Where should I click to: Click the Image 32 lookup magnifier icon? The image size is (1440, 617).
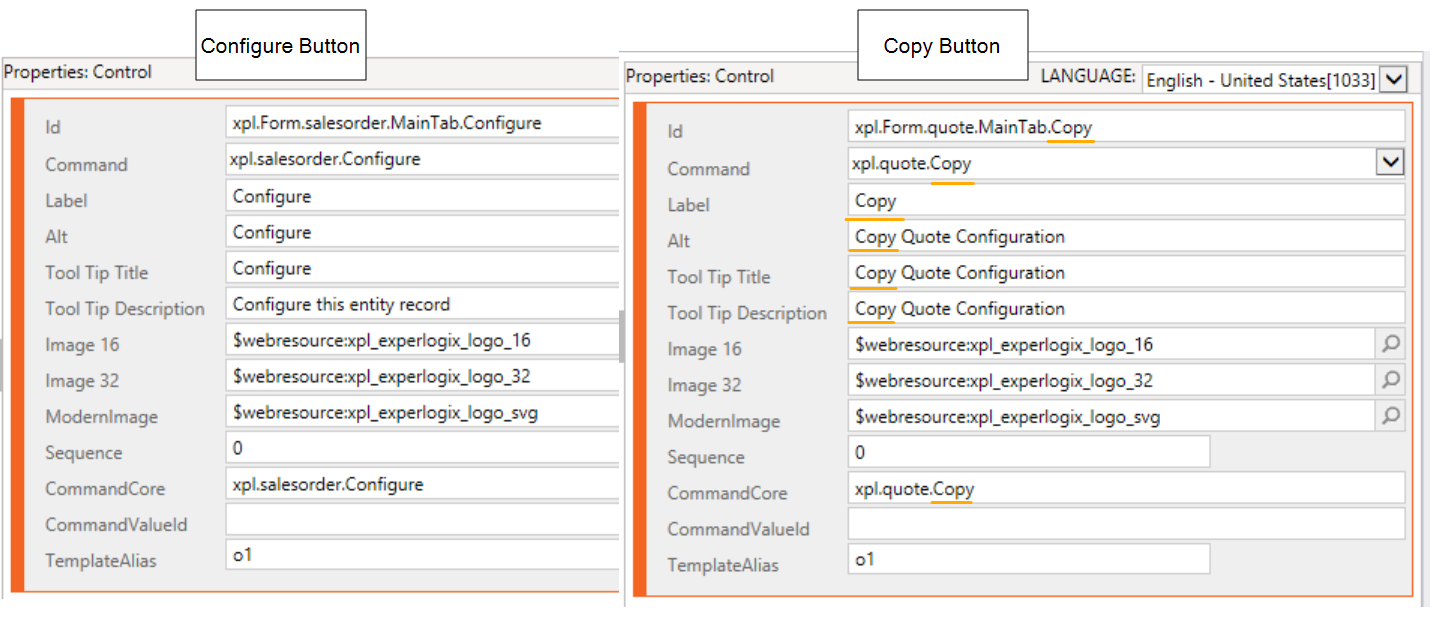1390,380
